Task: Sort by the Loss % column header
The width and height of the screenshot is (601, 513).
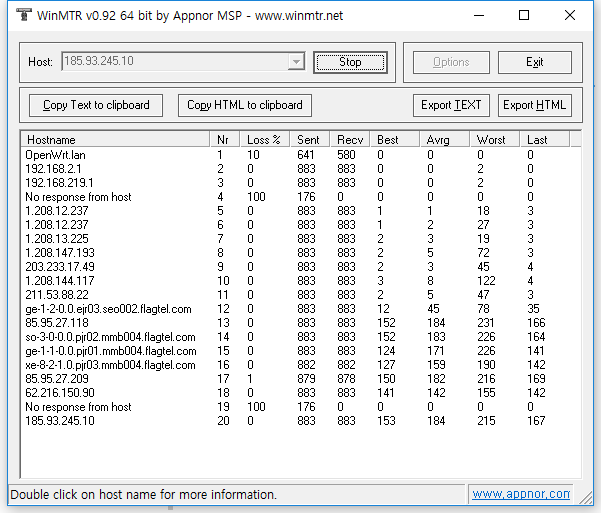Action: tap(266, 139)
